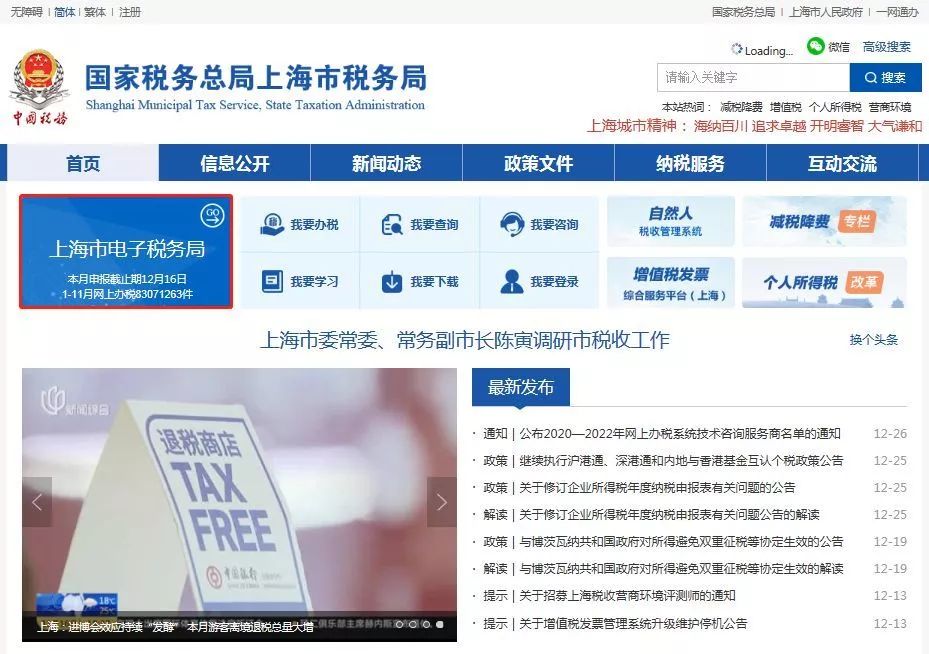Viewport: 929px width, 654px height.
Task: Focus the keyword search input field
Action: (x=753, y=78)
